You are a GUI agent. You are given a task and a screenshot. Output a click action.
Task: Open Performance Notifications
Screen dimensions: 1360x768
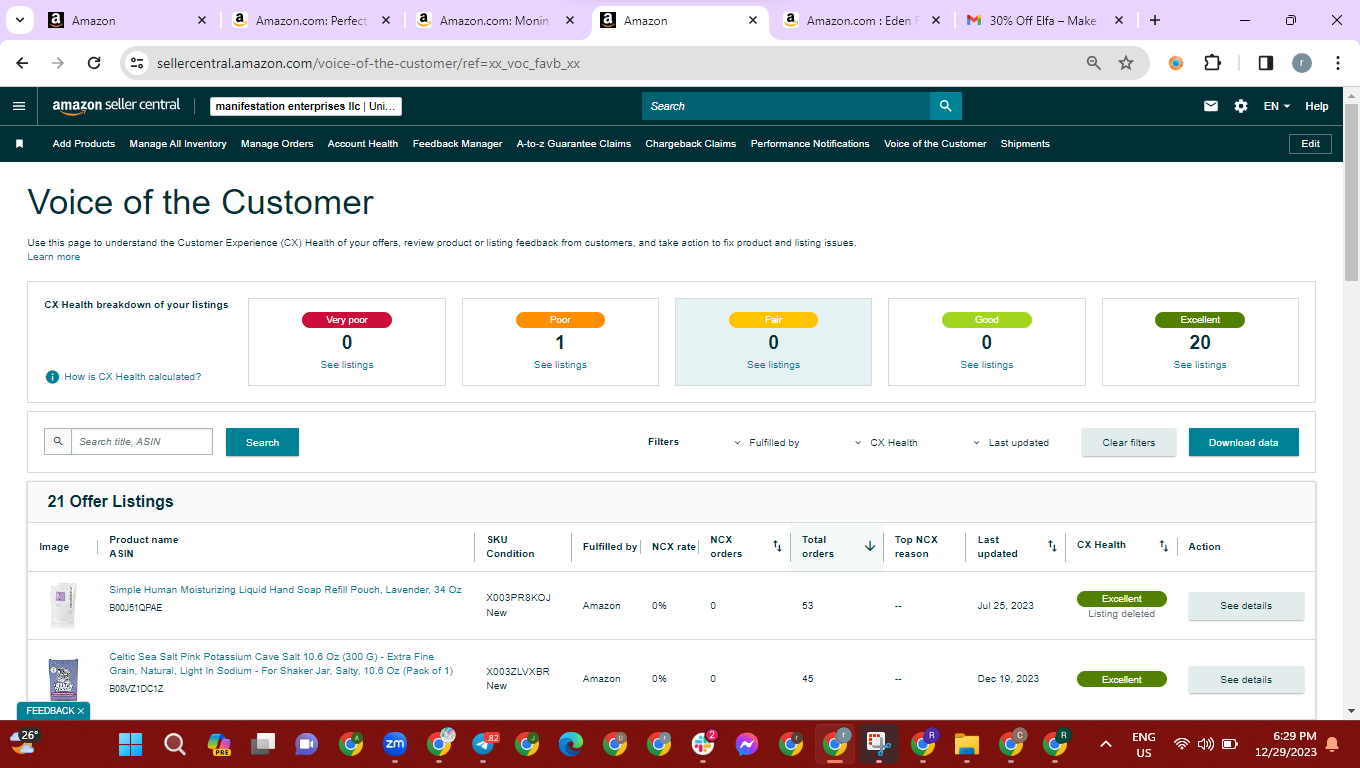click(x=810, y=144)
